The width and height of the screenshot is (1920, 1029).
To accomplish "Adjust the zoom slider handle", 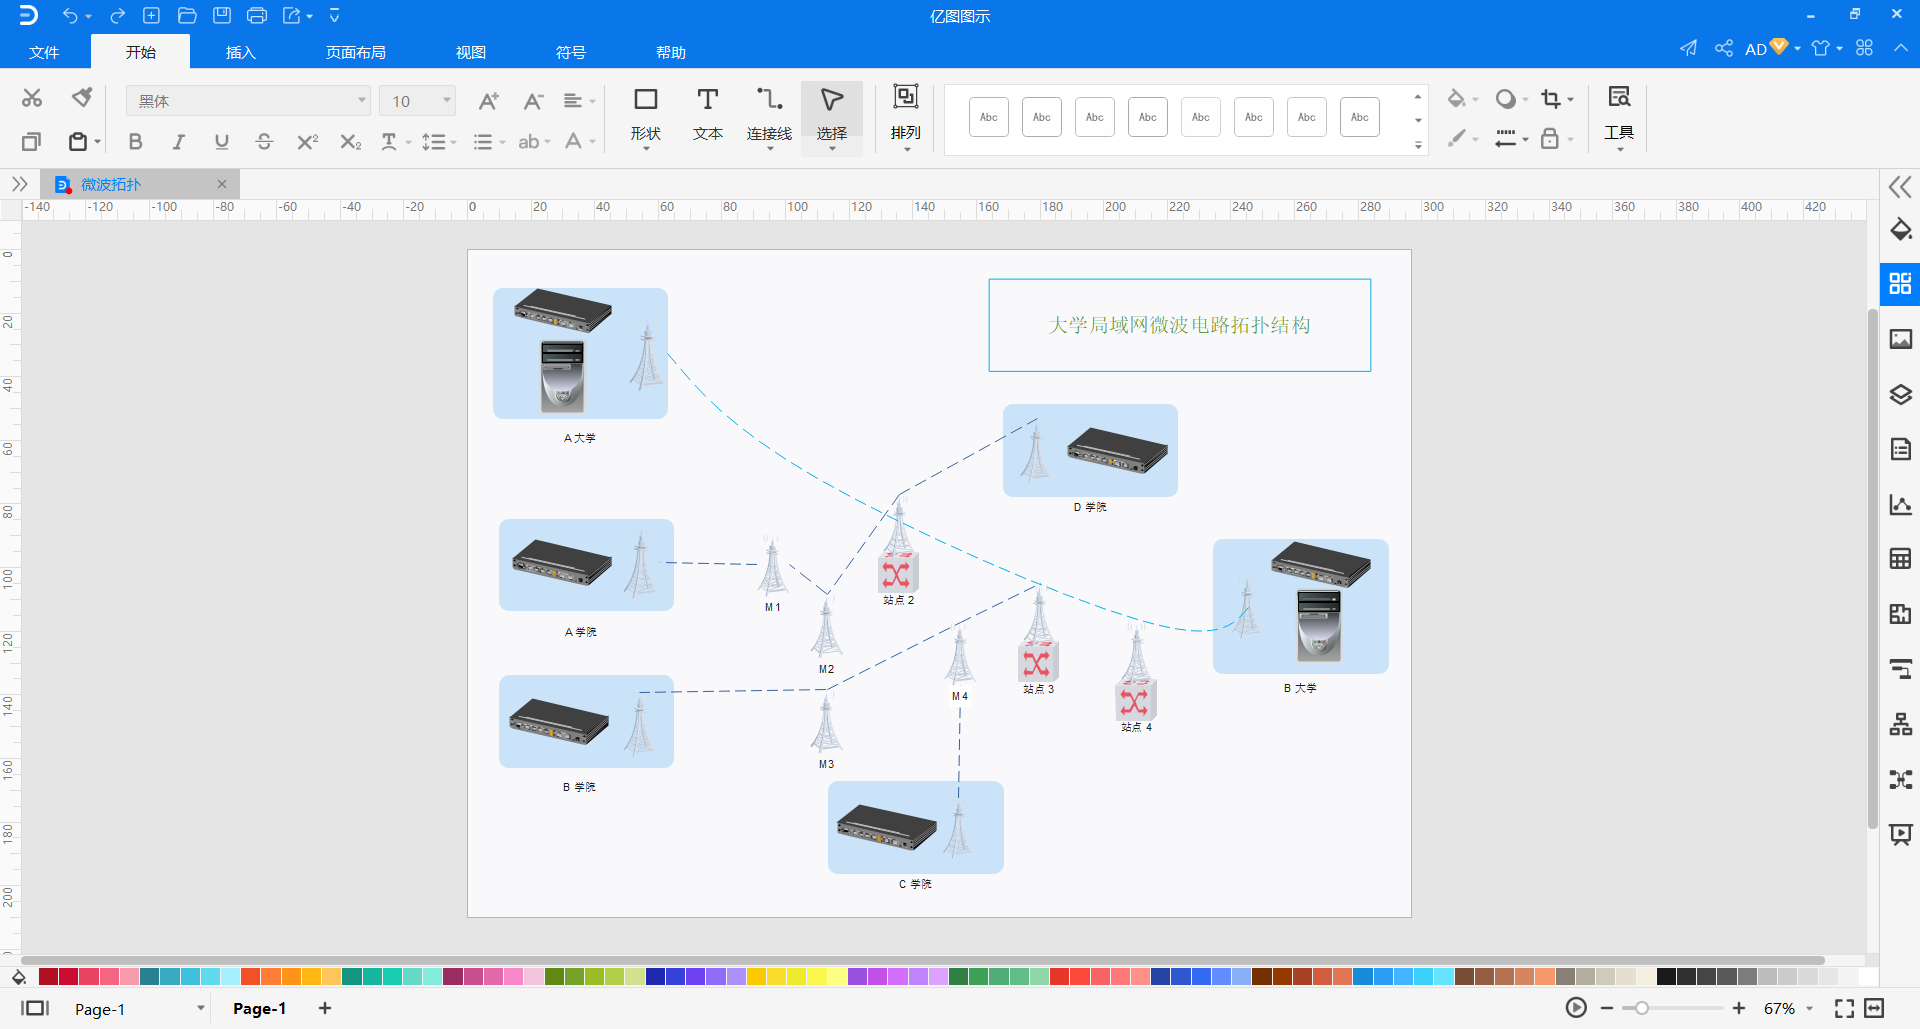I will [x=1641, y=1008].
